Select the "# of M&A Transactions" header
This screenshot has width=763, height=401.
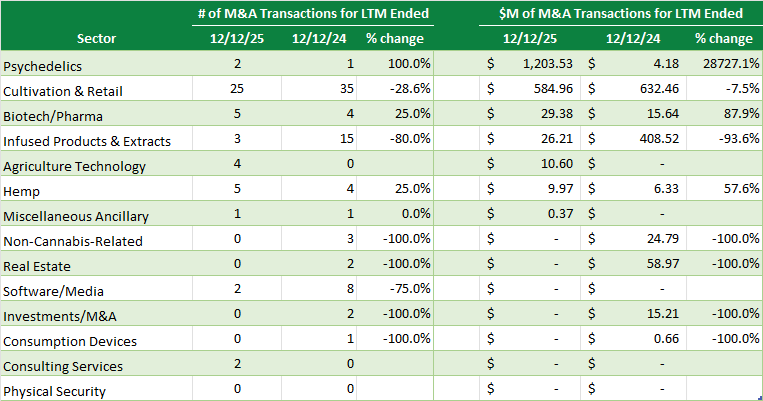312,13
